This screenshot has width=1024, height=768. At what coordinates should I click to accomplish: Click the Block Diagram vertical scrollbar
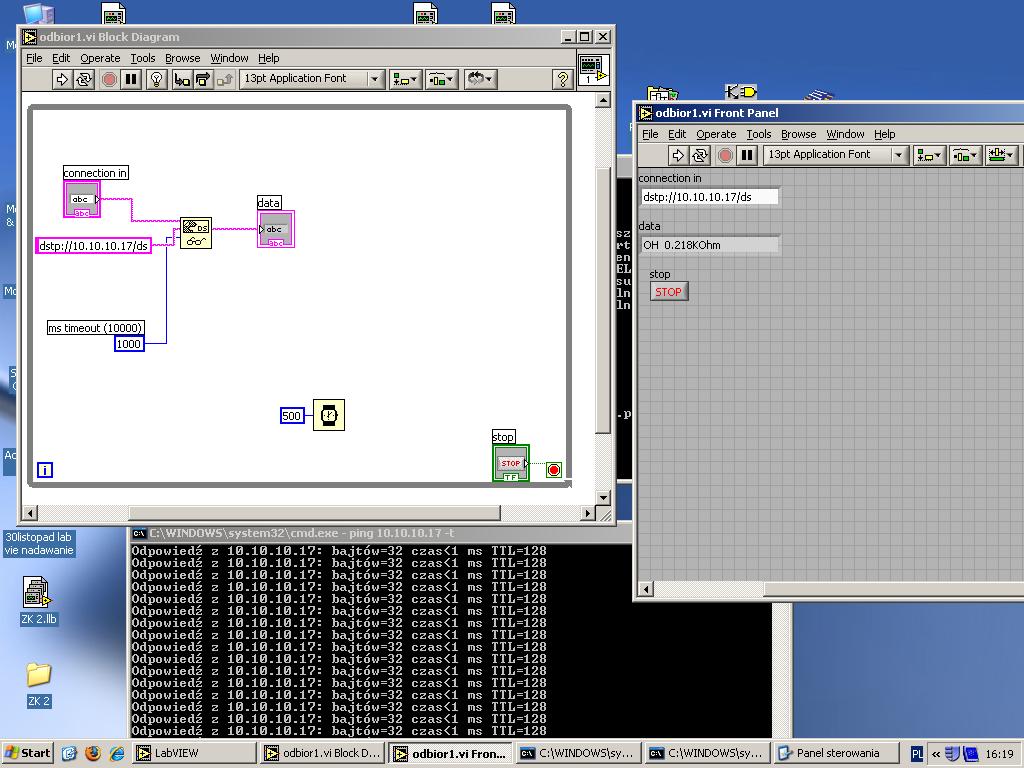[x=603, y=300]
